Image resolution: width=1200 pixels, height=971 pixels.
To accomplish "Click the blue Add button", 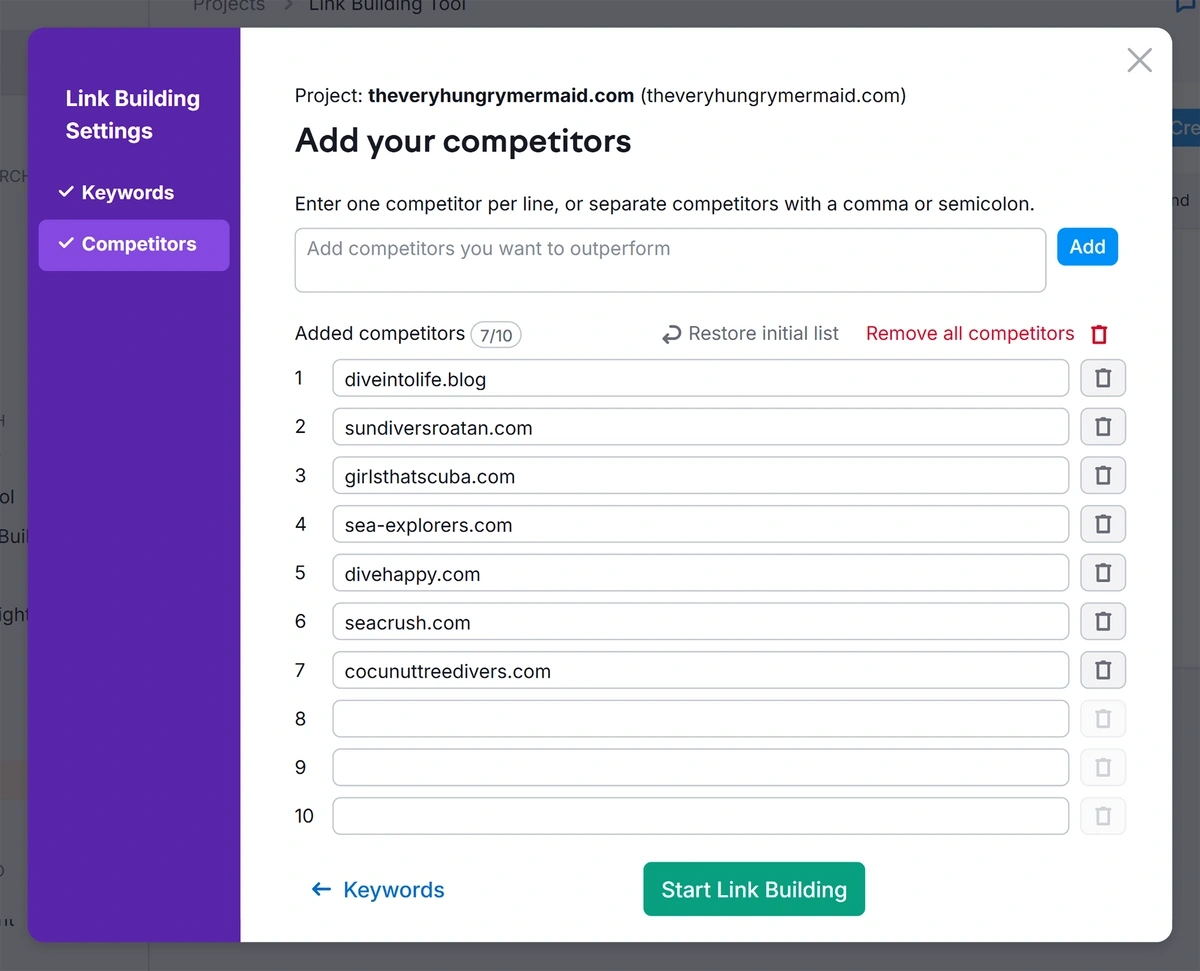I will click(x=1087, y=247).
